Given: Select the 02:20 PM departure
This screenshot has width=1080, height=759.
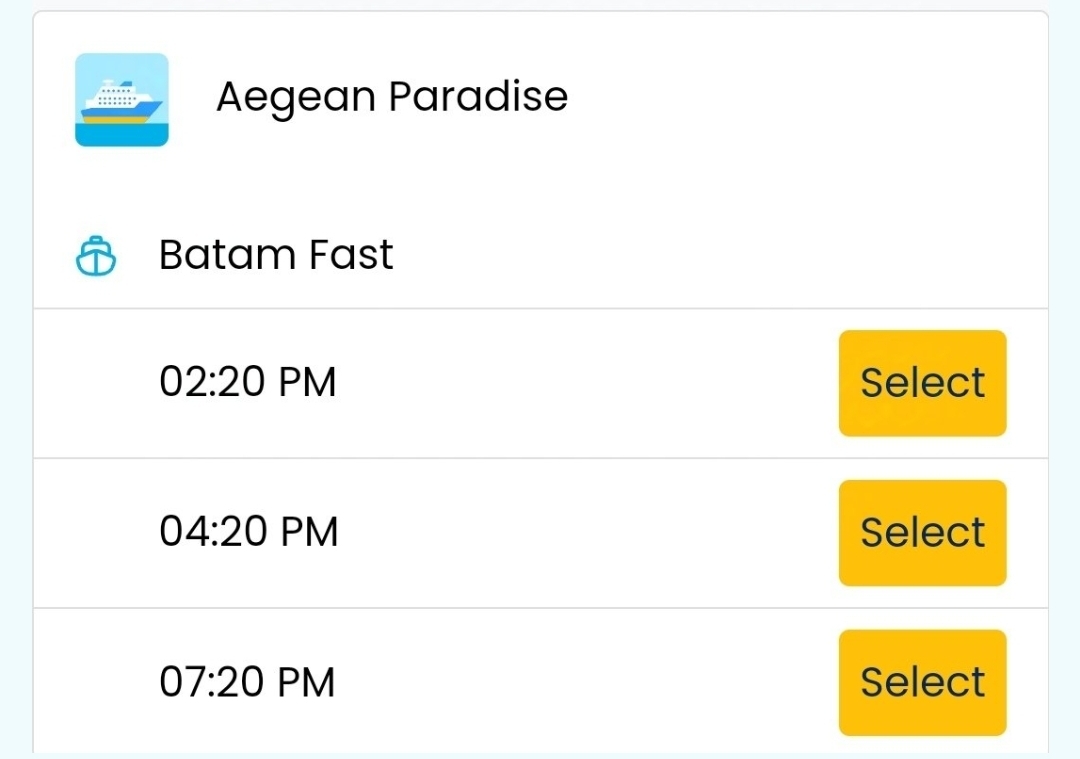Looking at the screenshot, I should pyautogui.click(x=922, y=383).
